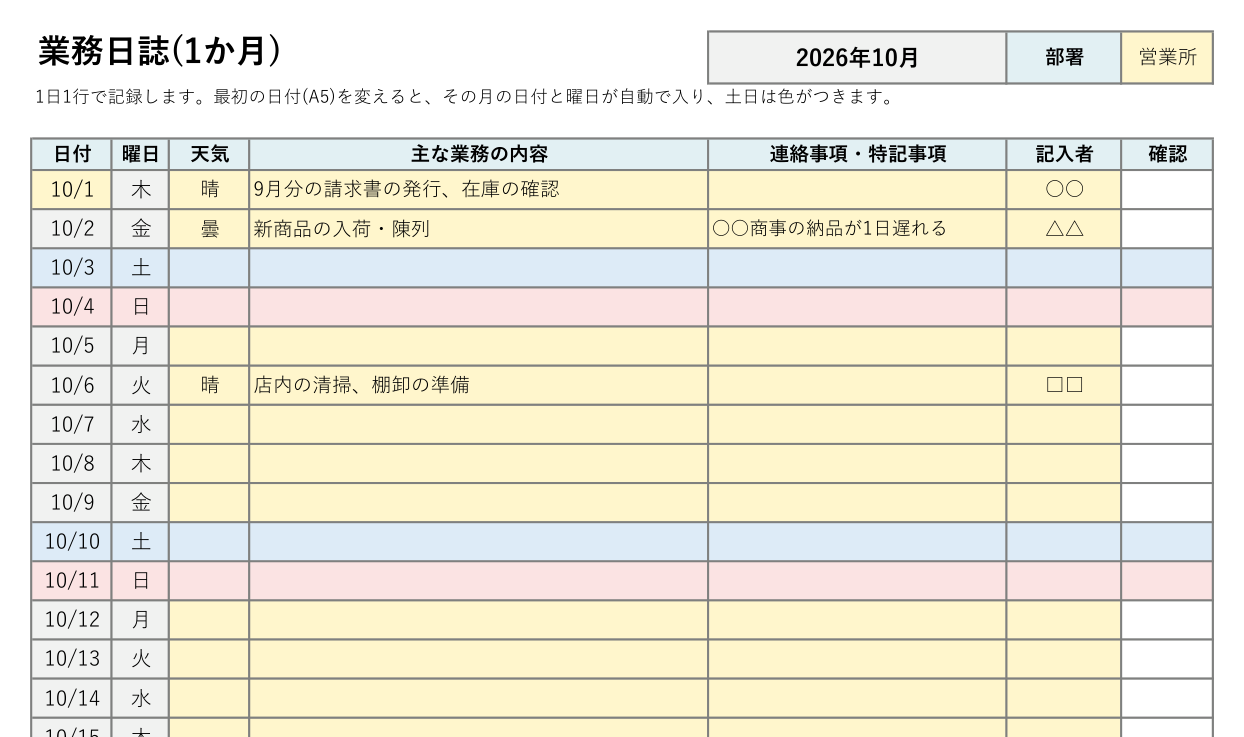The image size is (1244, 737).
Task: Click the 木 weekday cell for 10/1
Action: [x=140, y=189]
